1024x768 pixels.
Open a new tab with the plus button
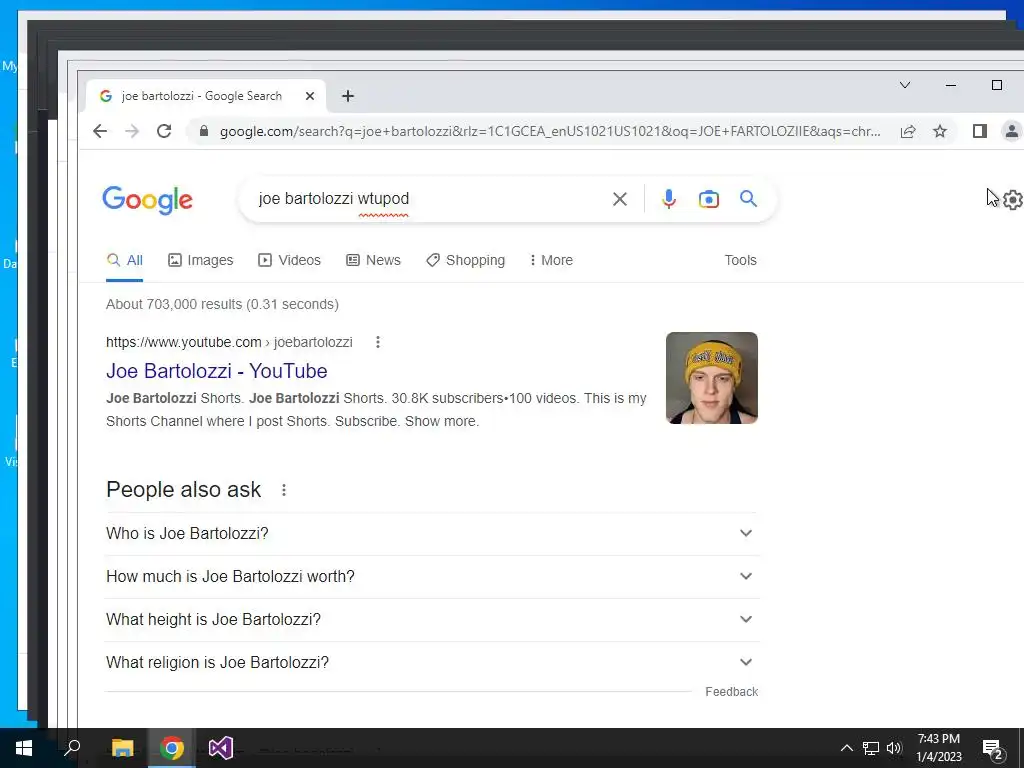tap(348, 96)
